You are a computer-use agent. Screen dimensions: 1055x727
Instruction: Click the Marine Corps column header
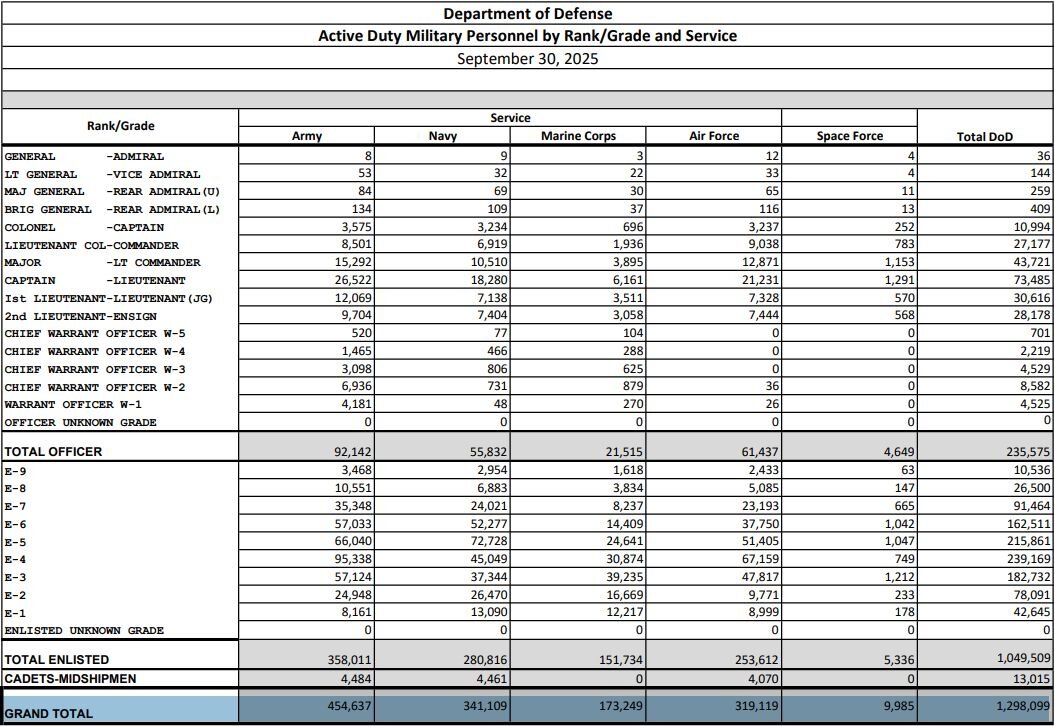(x=578, y=136)
